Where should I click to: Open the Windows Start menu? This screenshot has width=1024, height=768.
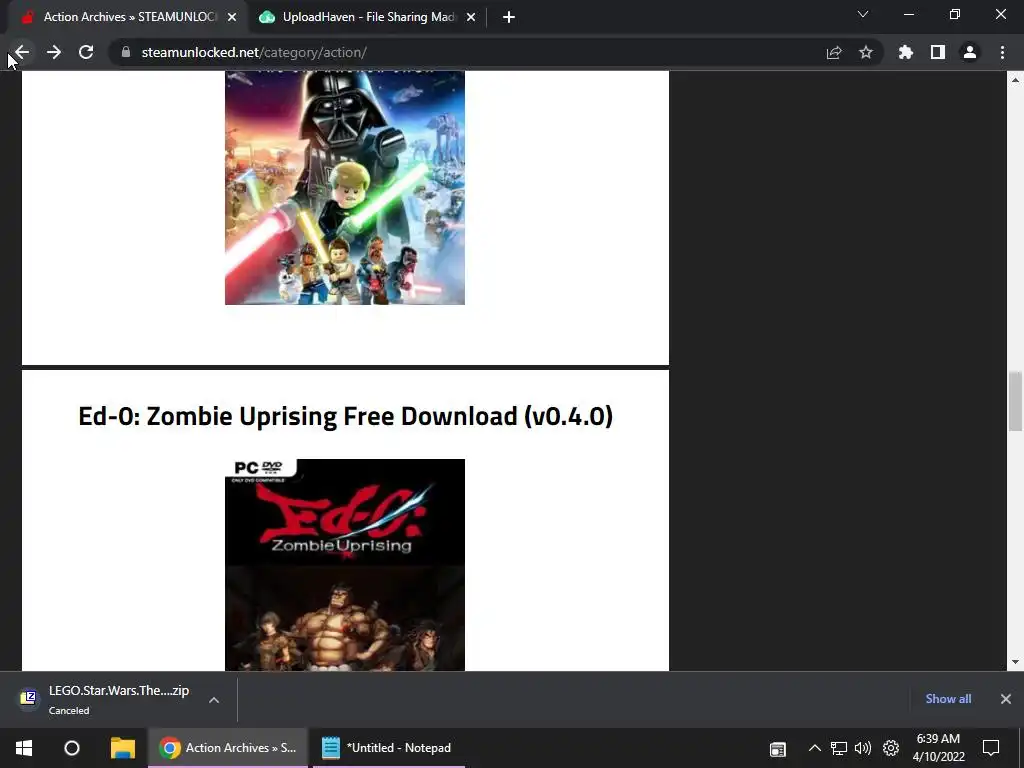[x=24, y=748]
